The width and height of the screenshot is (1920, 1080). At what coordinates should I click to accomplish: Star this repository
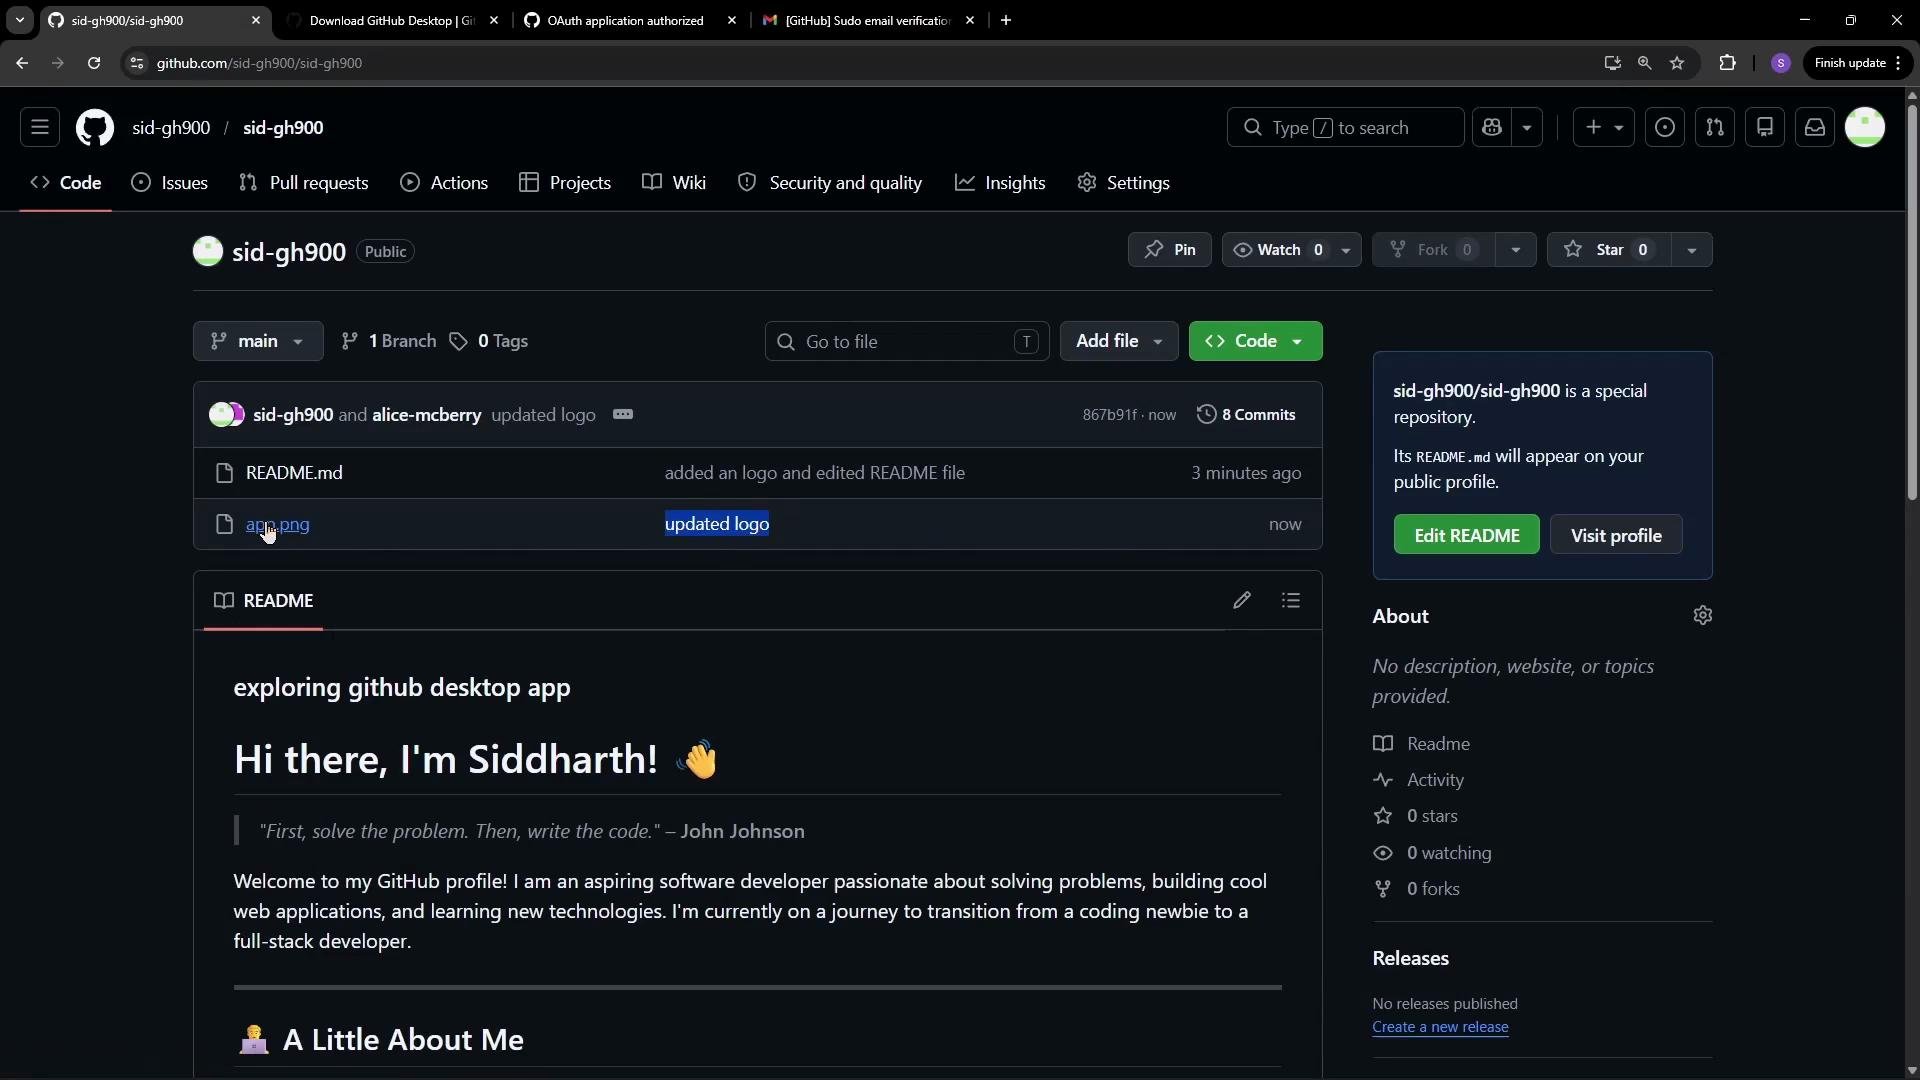tap(1609, 250)
